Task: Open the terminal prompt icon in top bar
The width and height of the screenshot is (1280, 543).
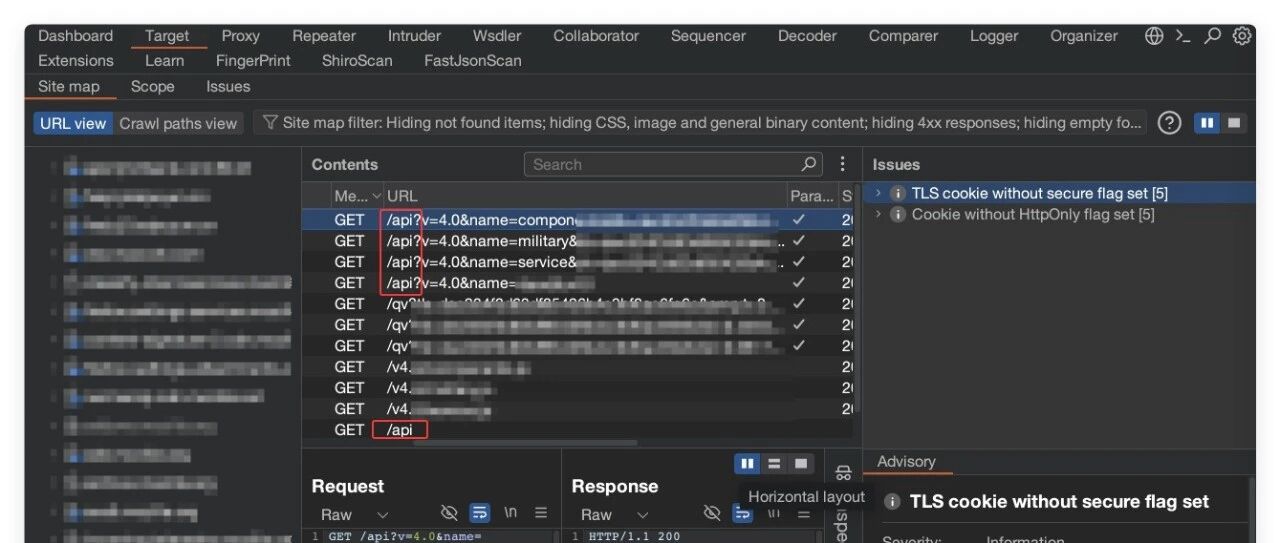Action: coord(1183,36)
